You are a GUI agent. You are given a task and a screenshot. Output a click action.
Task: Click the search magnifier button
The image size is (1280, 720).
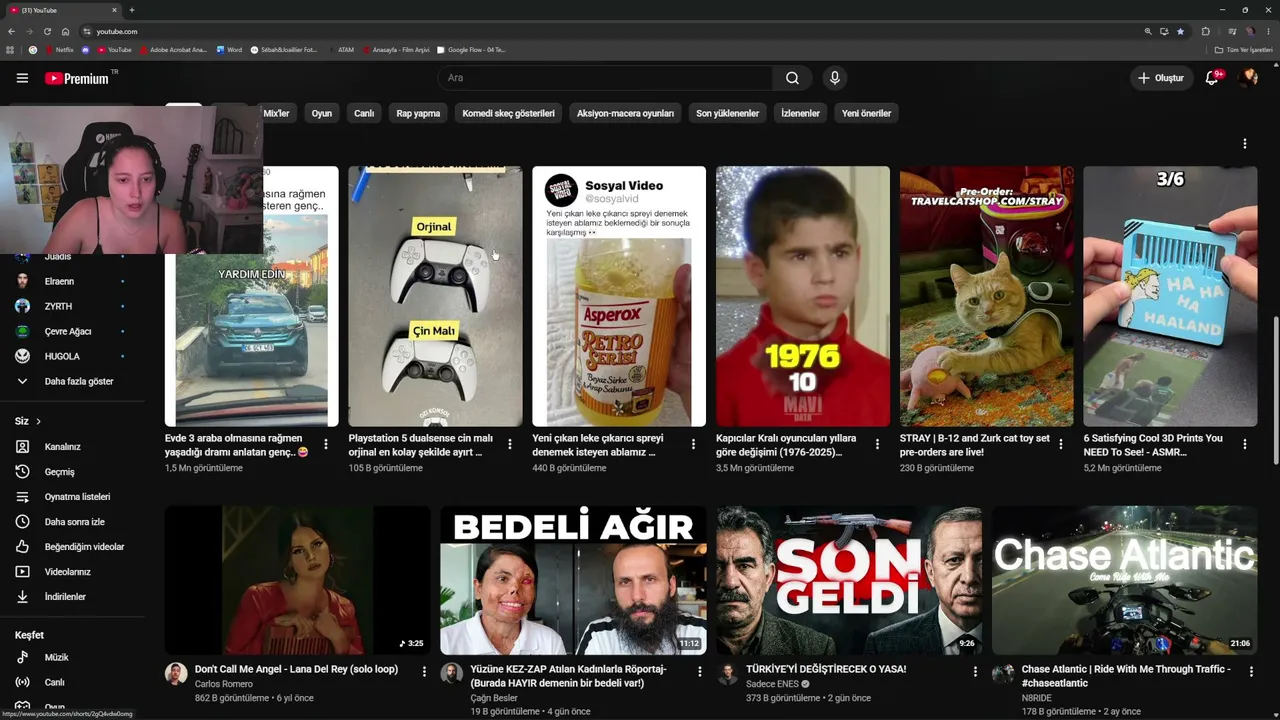click(792, 78)
